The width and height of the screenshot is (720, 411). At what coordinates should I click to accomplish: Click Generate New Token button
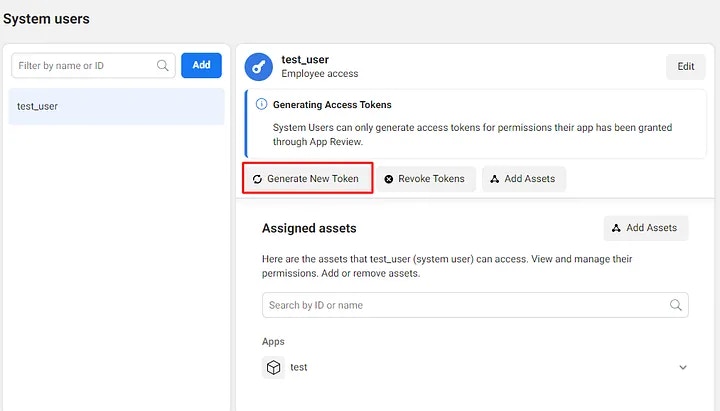coord(307,178)
